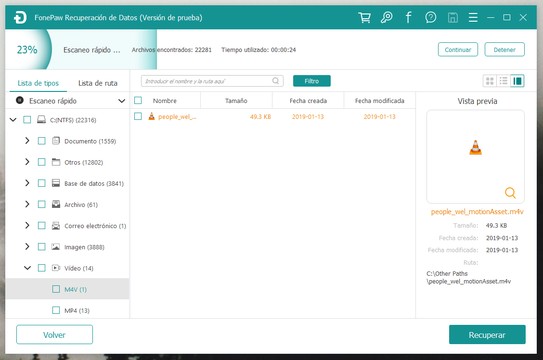Switch to Lista de tipos tab
The image size is (543, 360).
(38, 83)
